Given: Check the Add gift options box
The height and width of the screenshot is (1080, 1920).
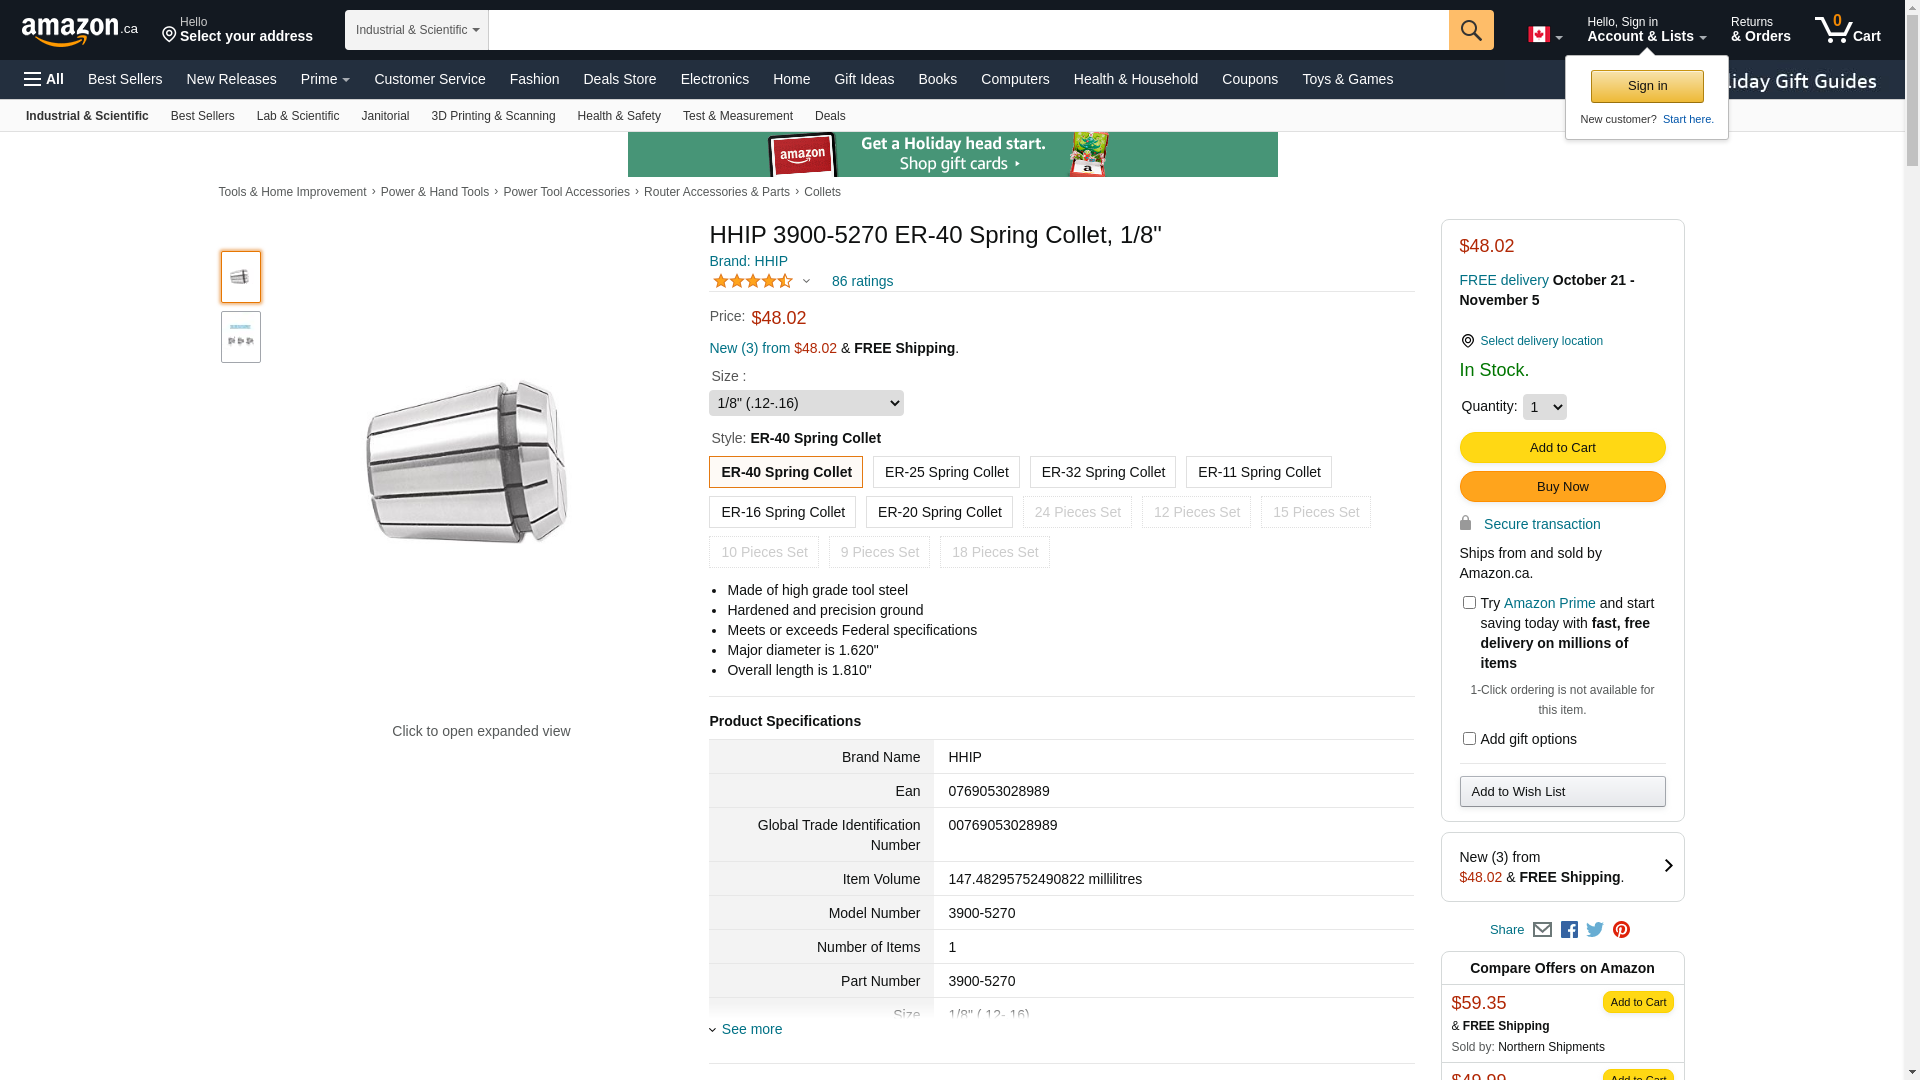Looking at the screenshot, I should (x=1469, y=739).
